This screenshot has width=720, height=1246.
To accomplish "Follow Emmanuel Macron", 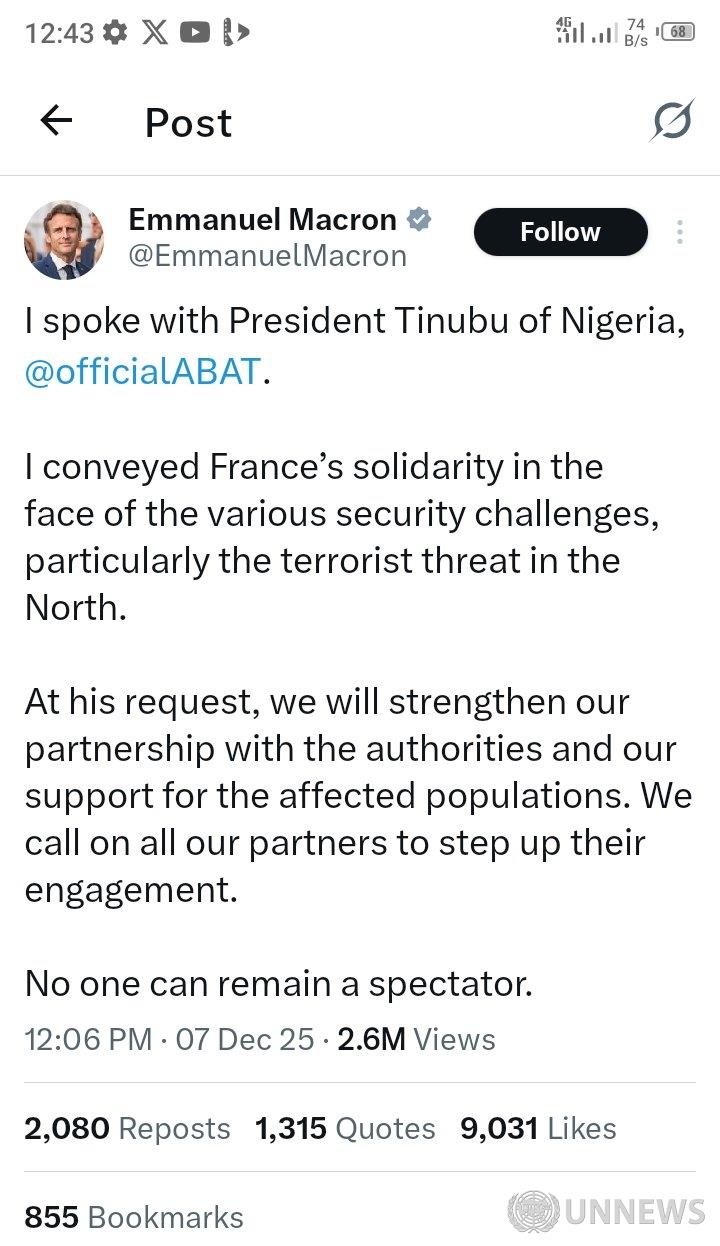I will [560, 232].
